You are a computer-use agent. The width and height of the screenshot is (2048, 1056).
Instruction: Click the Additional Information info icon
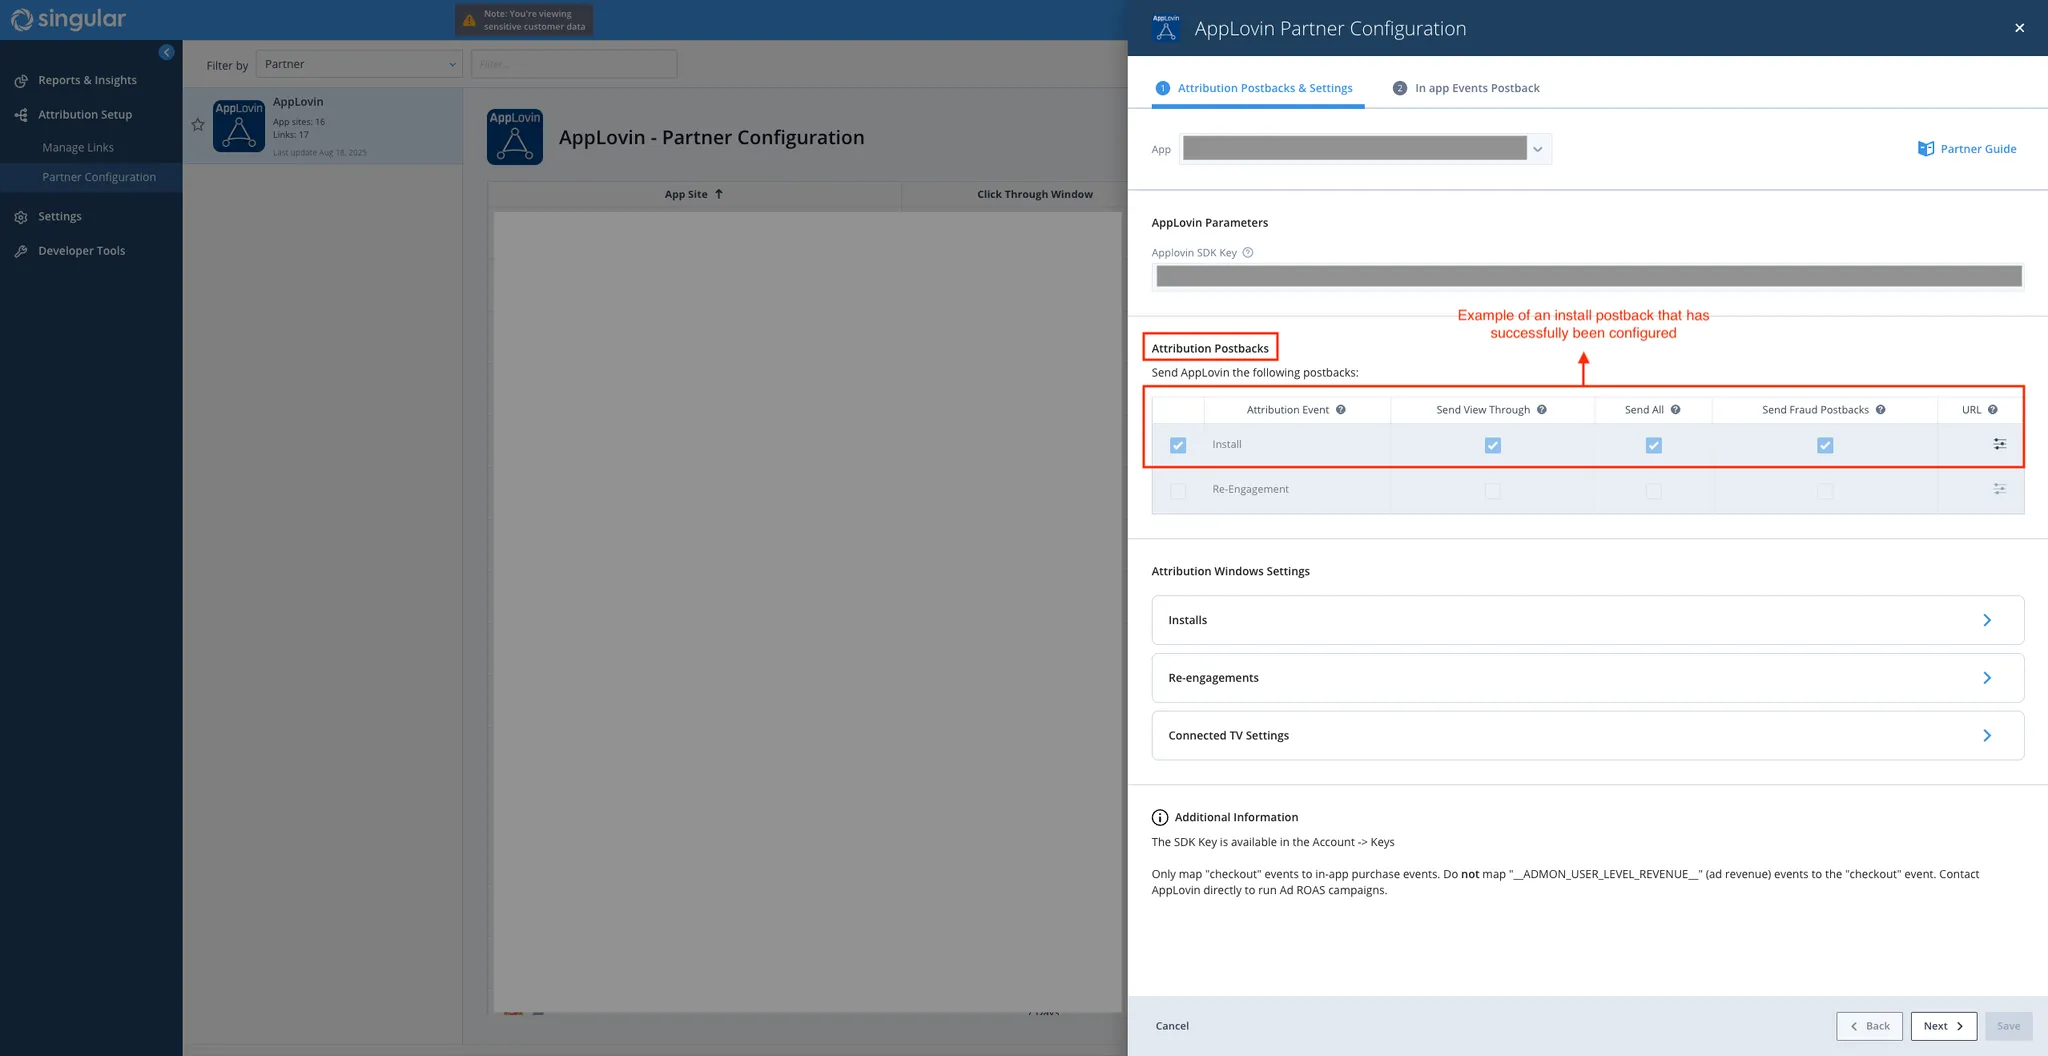tap(1160, 818)
